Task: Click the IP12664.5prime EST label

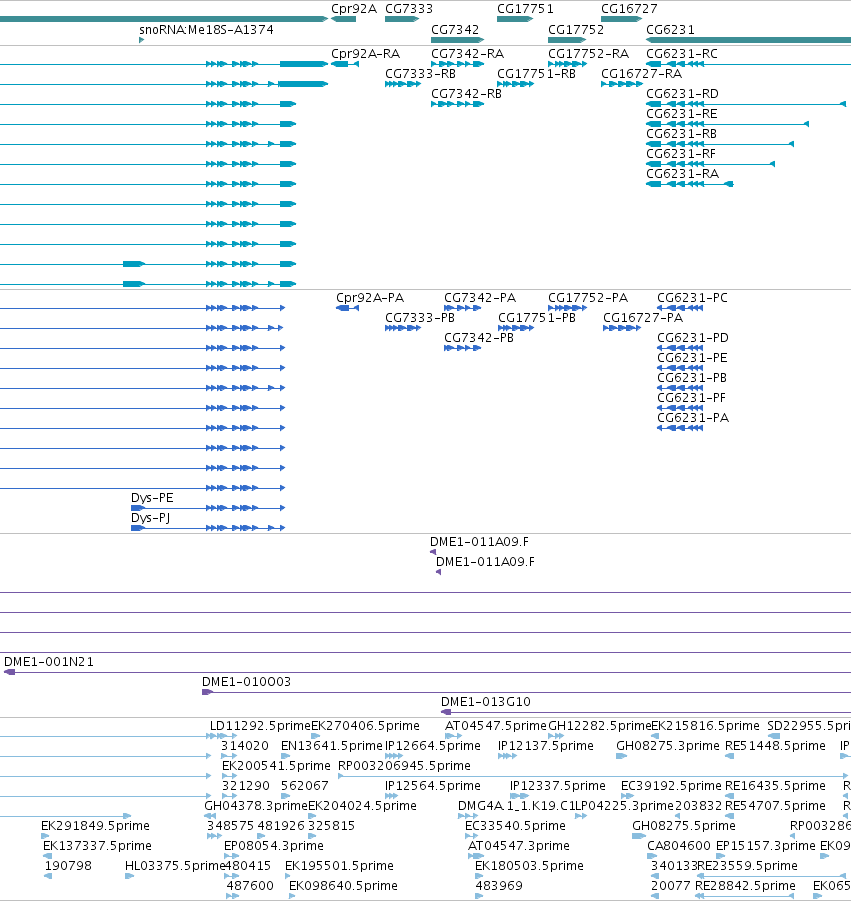Action: coord(433,746)
